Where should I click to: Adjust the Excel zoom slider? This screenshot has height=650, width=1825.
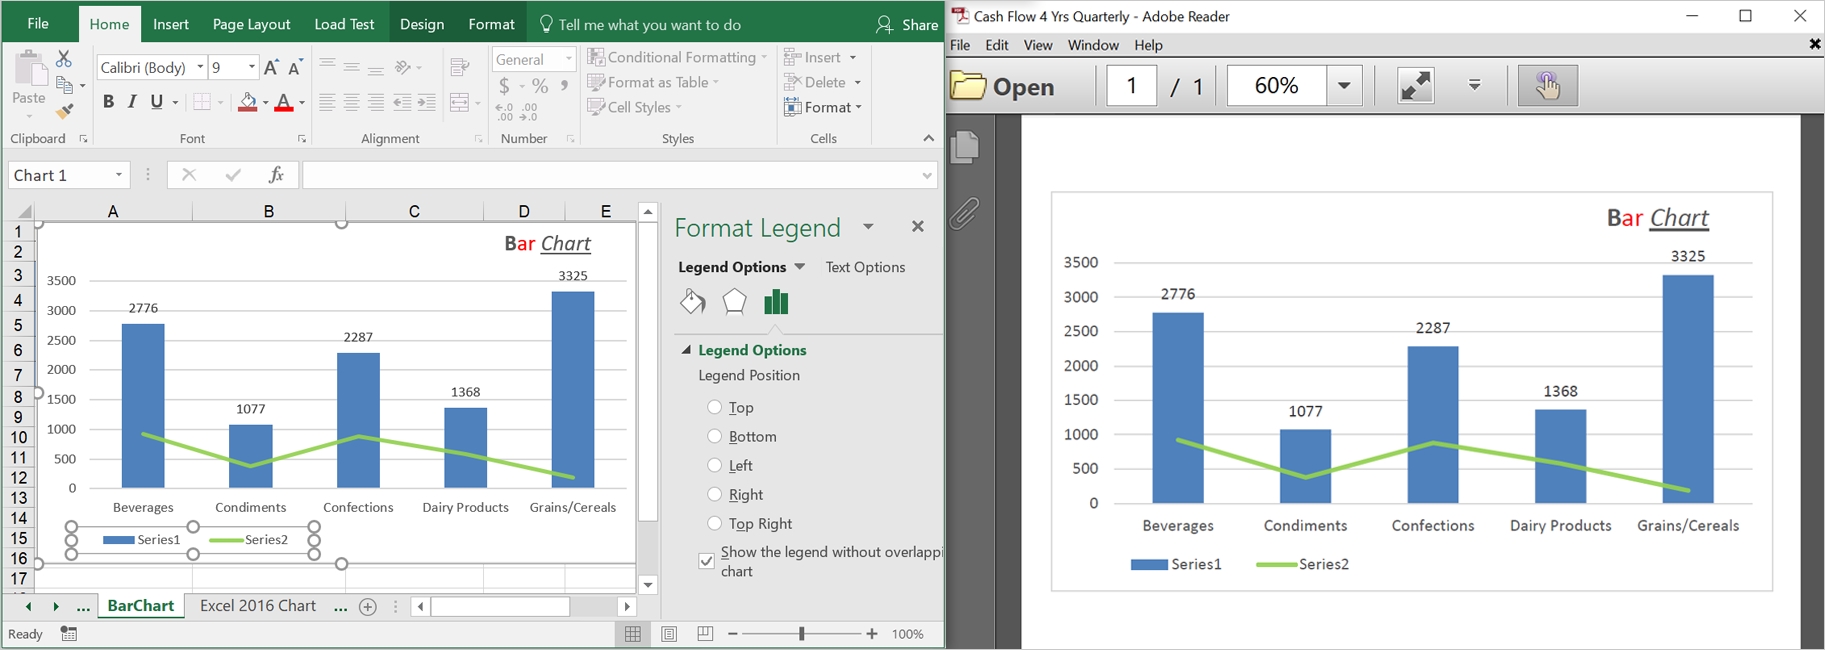pyautogui.click(x=801, y=634)
